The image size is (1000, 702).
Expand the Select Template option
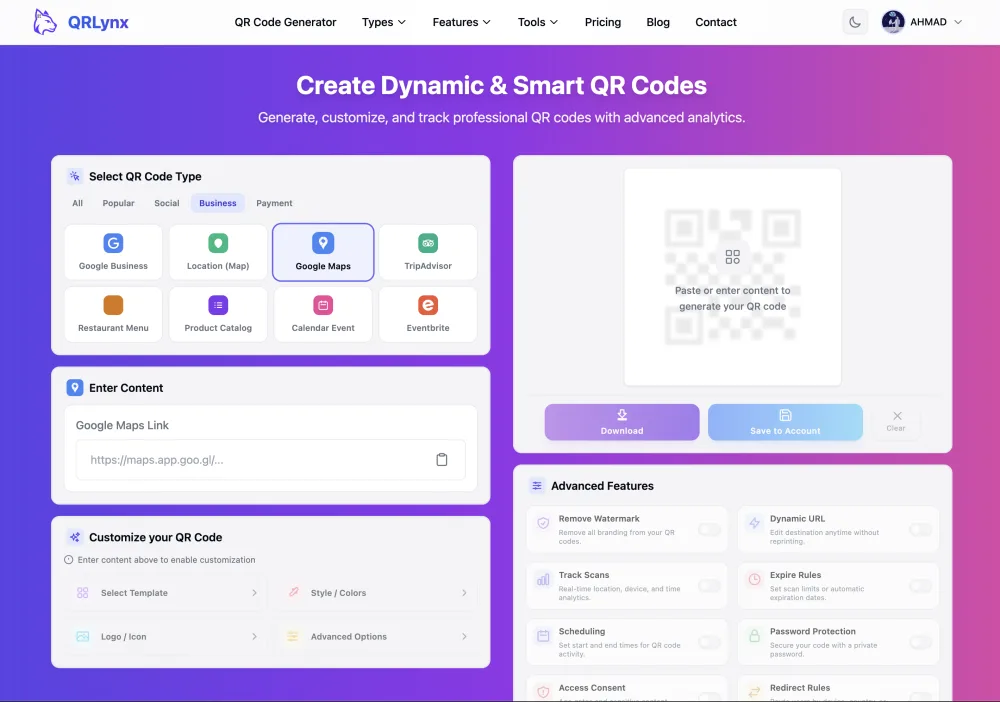coord(166,592)
